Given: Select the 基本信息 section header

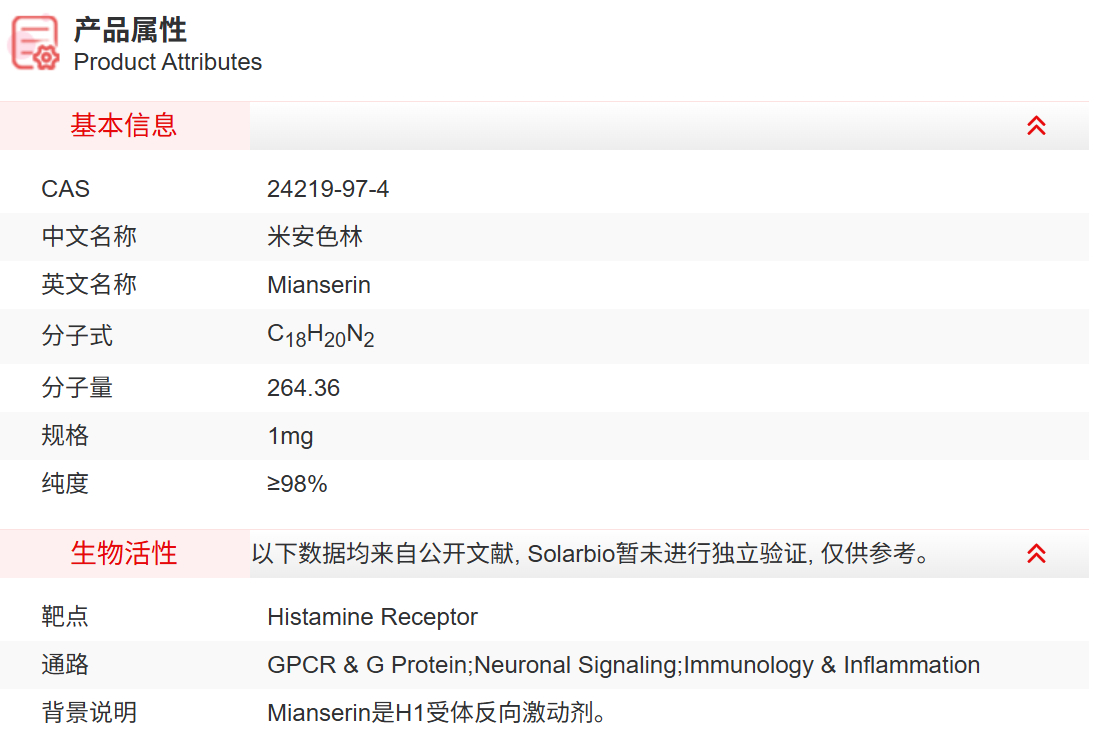Looking at the screenshot, I should tap(124, 126).
